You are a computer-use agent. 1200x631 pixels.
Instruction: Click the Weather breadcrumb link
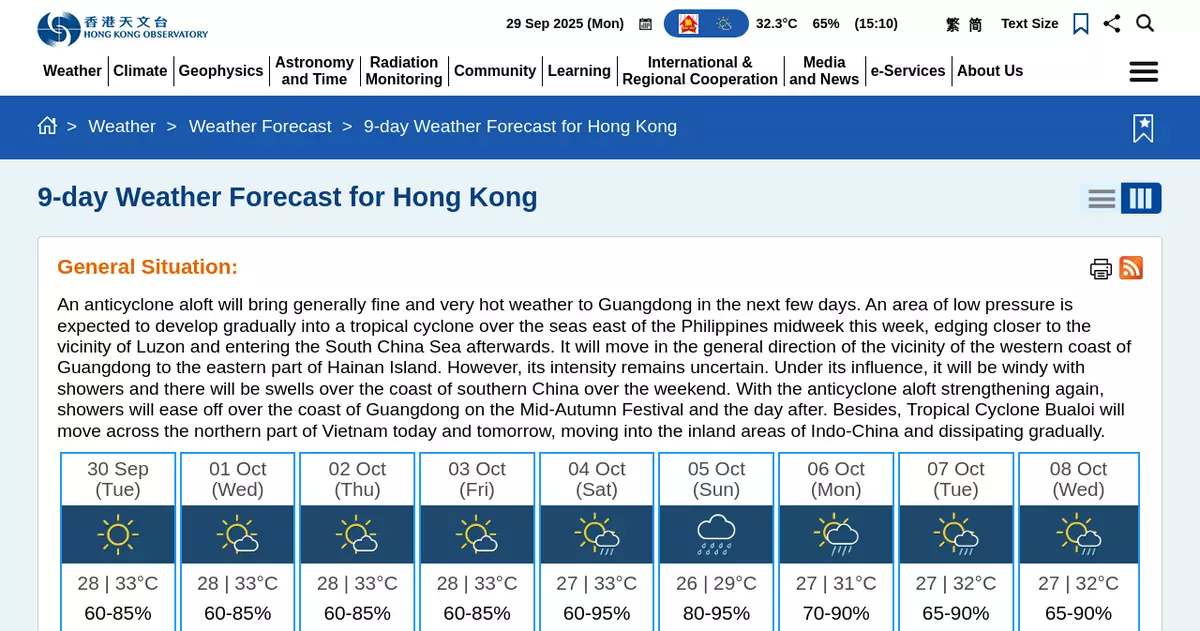click(x=122, y=127)
